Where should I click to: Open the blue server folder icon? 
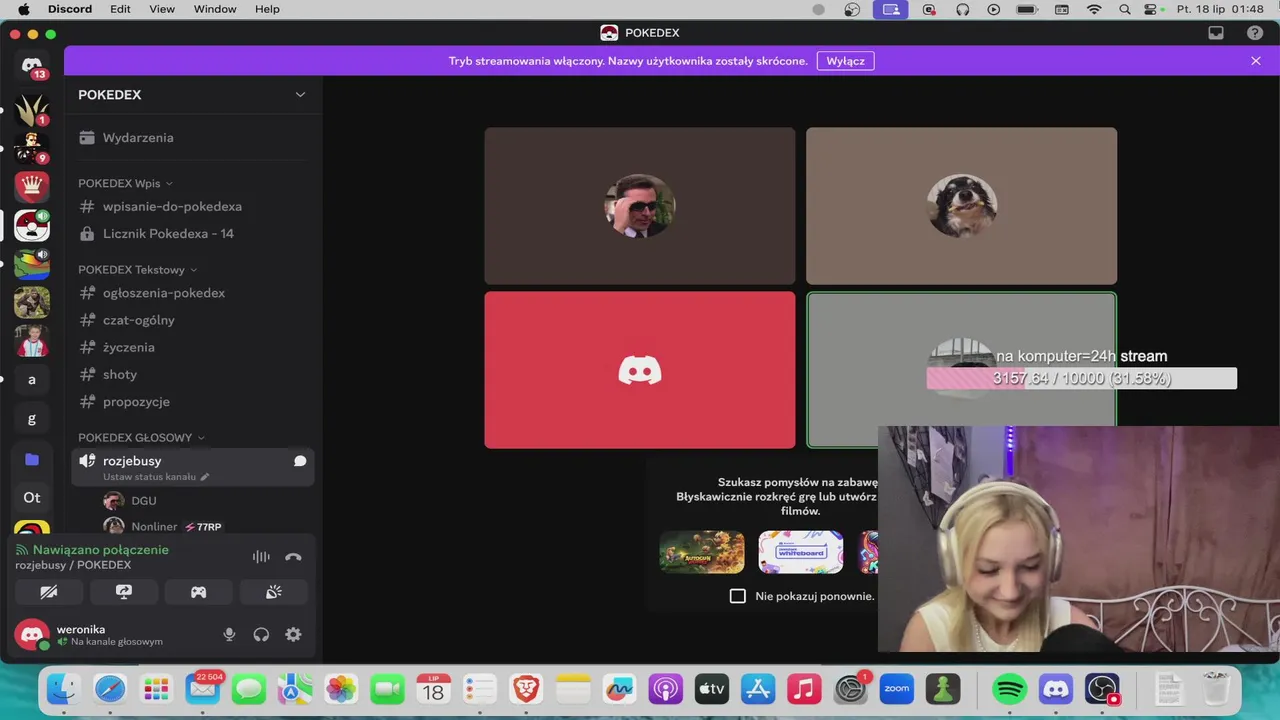coord(32,459)
